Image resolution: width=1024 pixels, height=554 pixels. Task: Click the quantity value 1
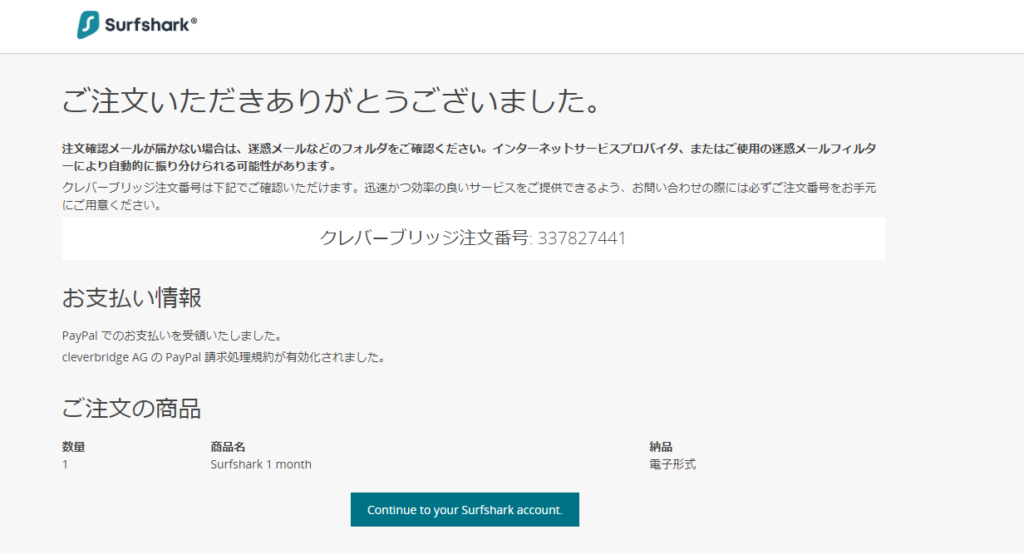coord(65,464)
